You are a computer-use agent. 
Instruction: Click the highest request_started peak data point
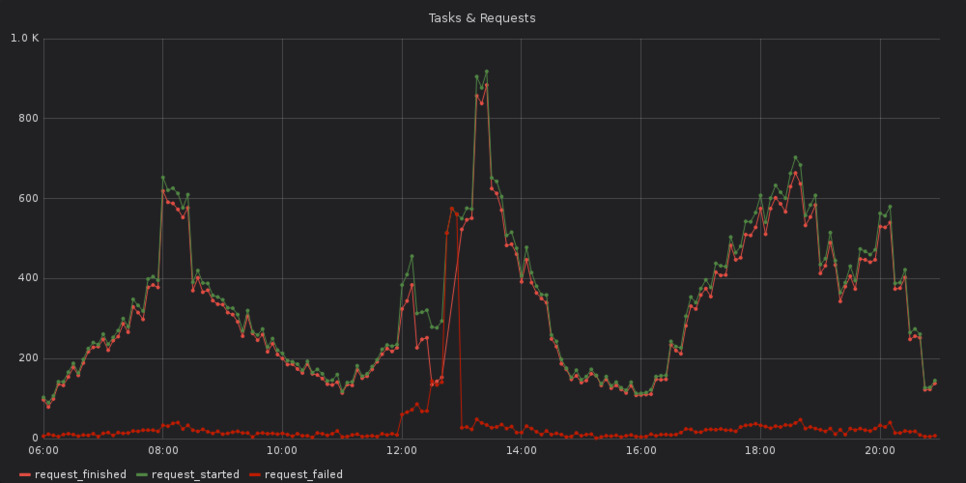tap(486, 72)
